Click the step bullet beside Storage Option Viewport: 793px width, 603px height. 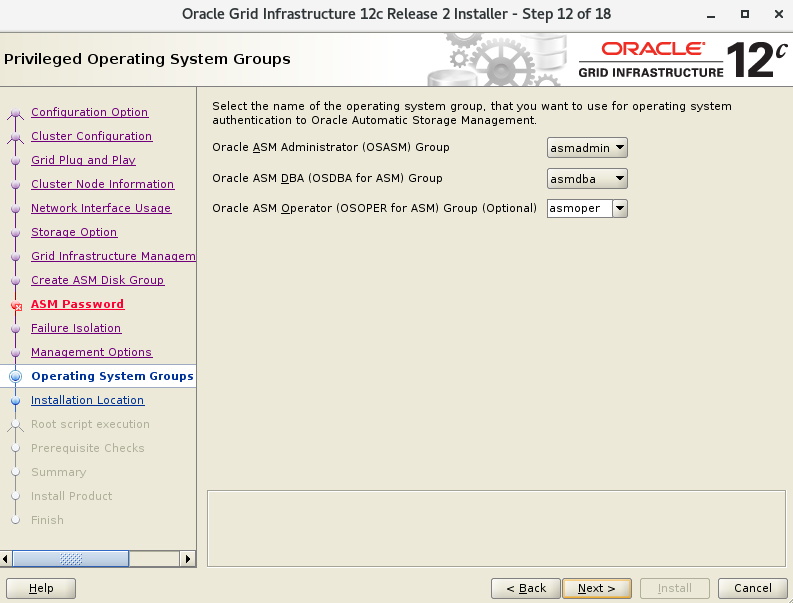pos(16,233)
